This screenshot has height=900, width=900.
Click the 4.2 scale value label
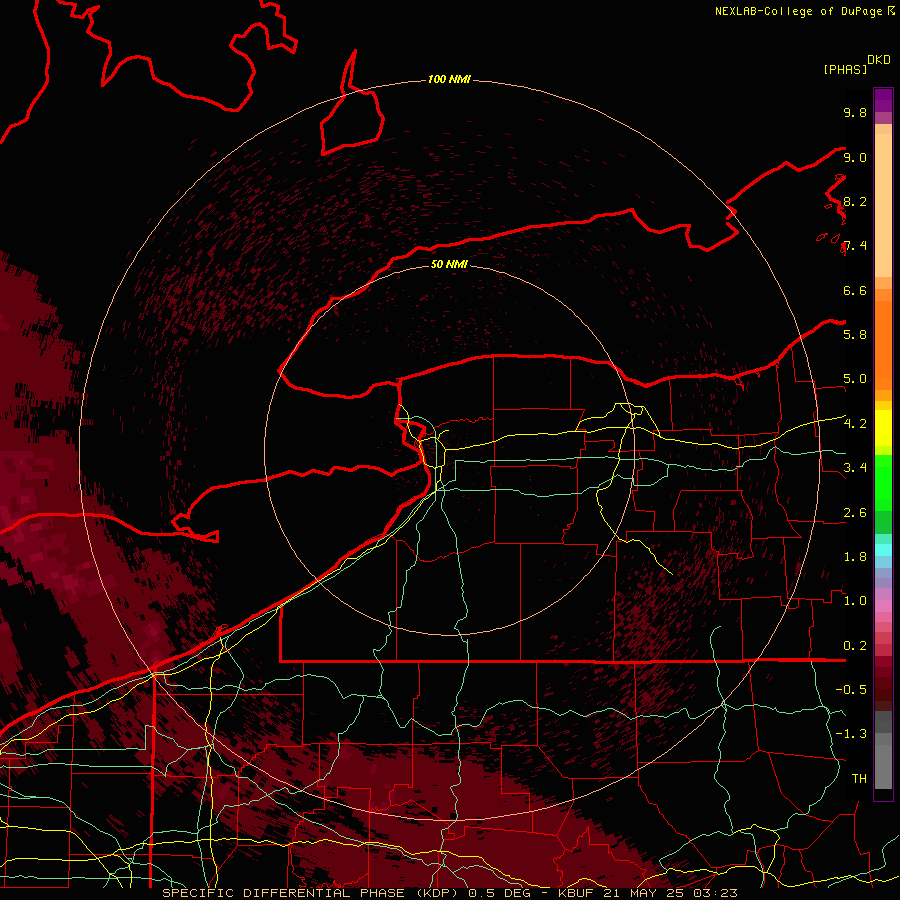855,424
